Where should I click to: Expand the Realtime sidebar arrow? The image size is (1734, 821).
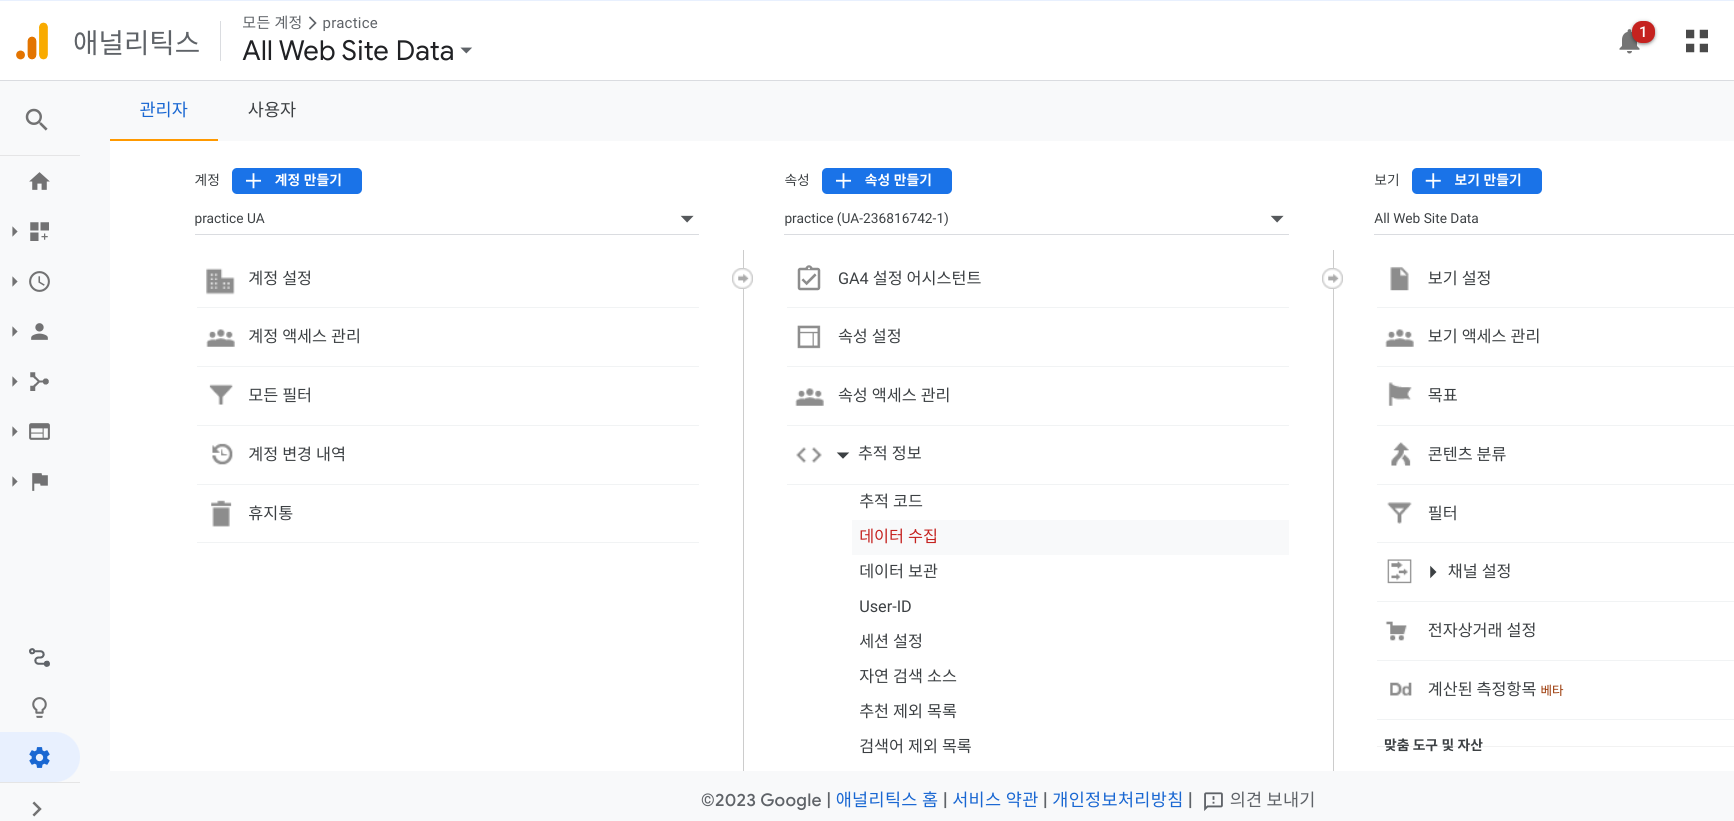pyautogui.click(x=14, y=281)
